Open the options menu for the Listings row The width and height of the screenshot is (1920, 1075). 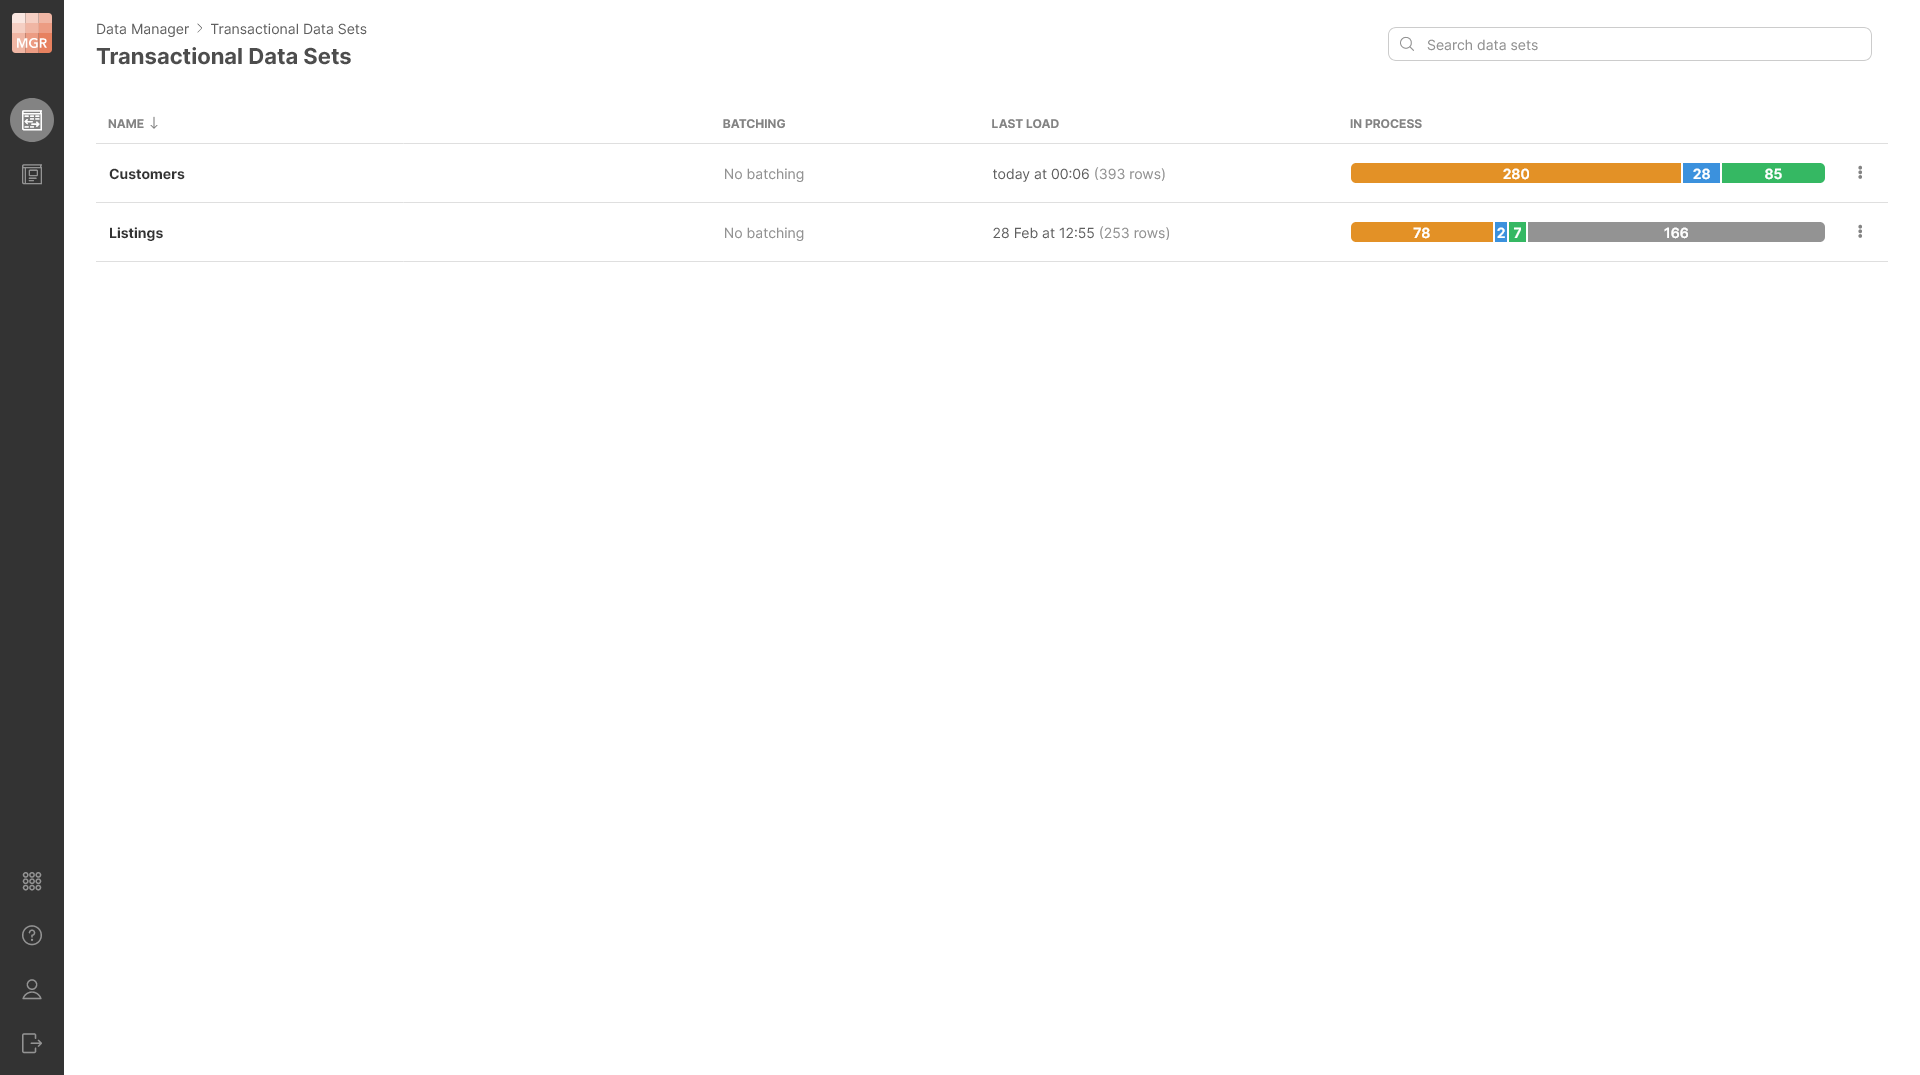point(1861,231)
